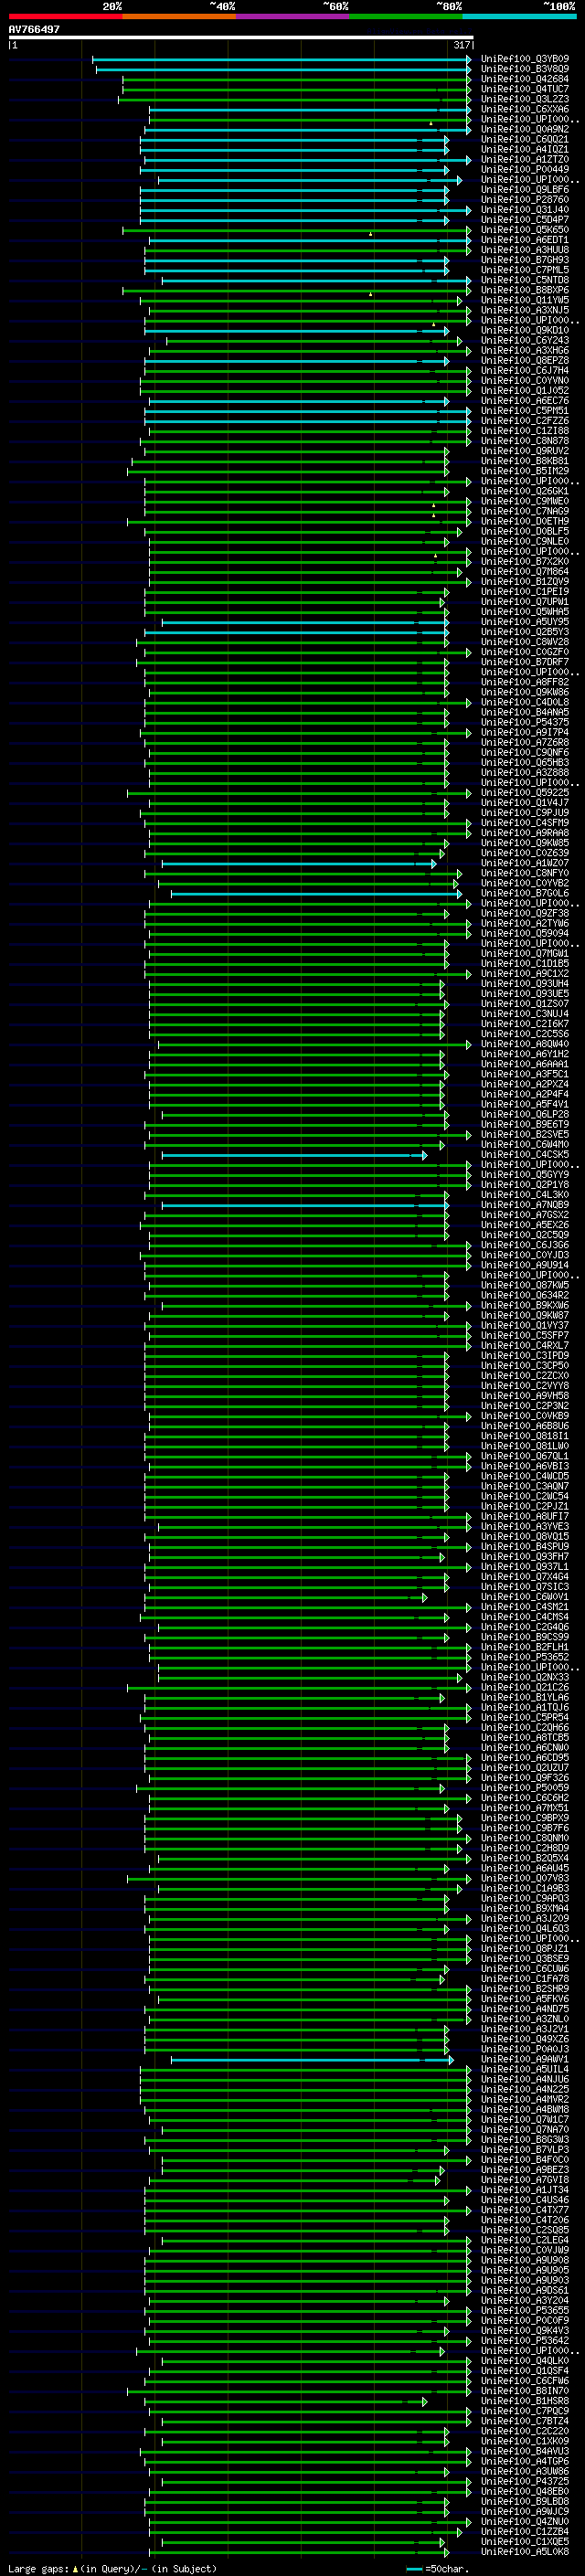Image resolution: width=585 pixels, height=2576 pixels.
Task: Select the UniRef100_A1ZTZ0 label
Action: pyautogui.click(x=525, y=160)
